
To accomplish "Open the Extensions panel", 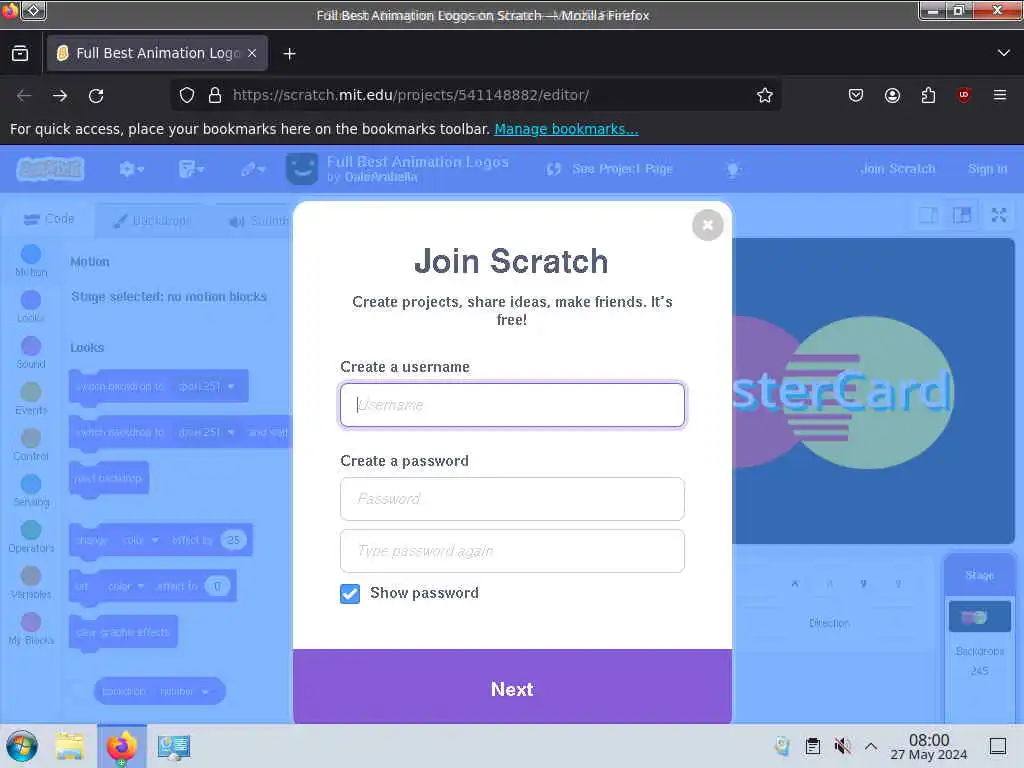I will 928,95.
